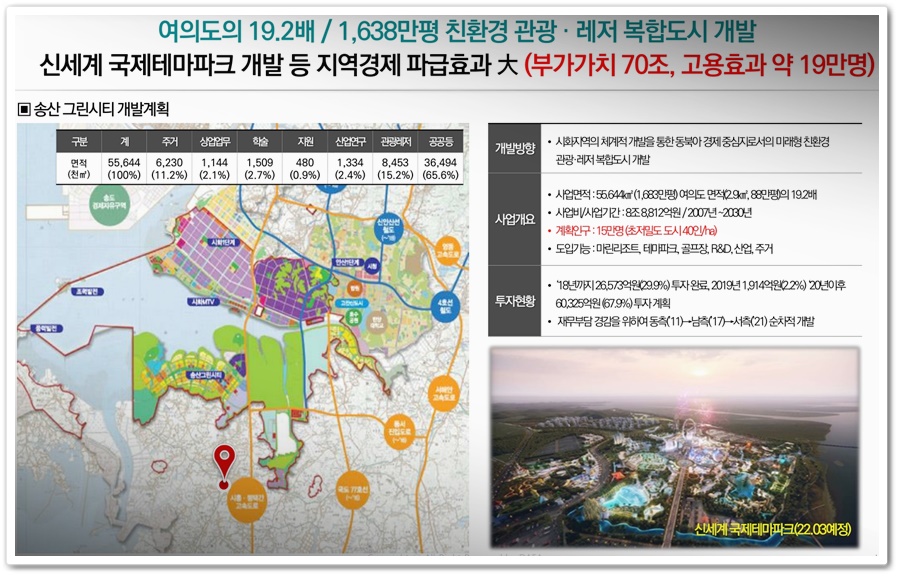Screen dimensions: 900x577
Task: Select the 고잔신도시 map label
Action: (x=351, y=303)
